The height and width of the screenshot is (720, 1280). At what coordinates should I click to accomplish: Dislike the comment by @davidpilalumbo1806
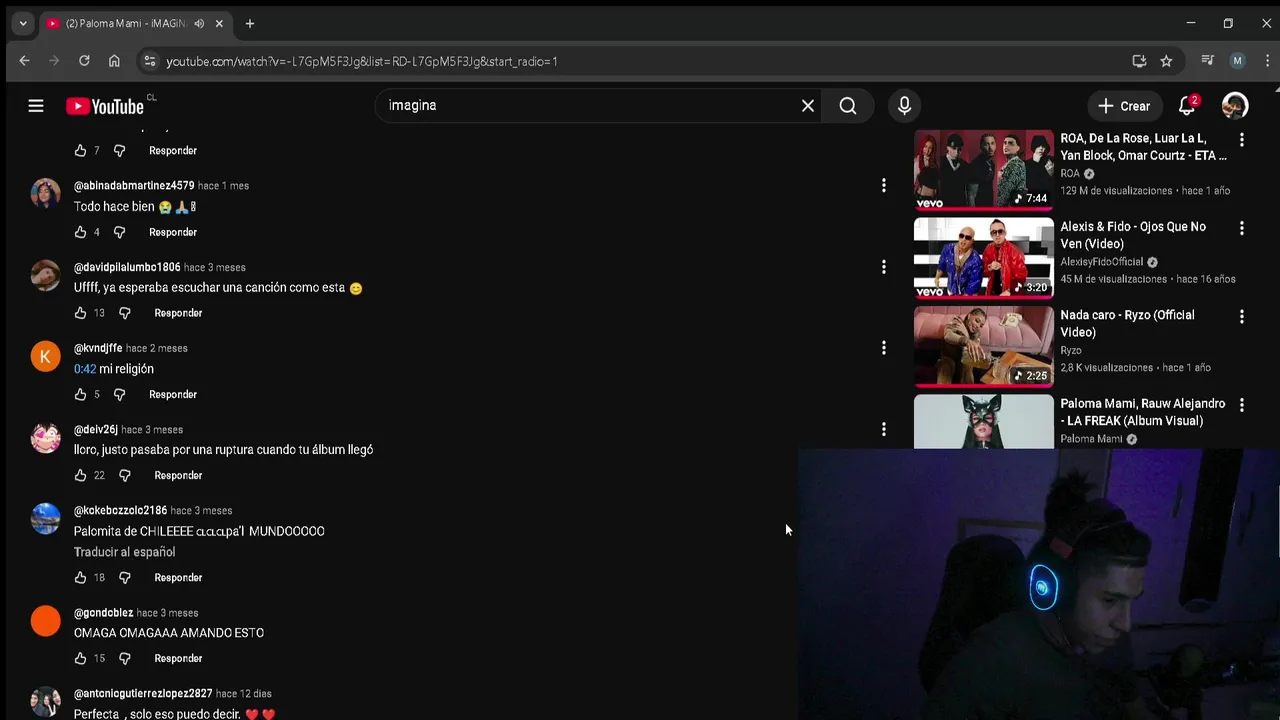124,313
